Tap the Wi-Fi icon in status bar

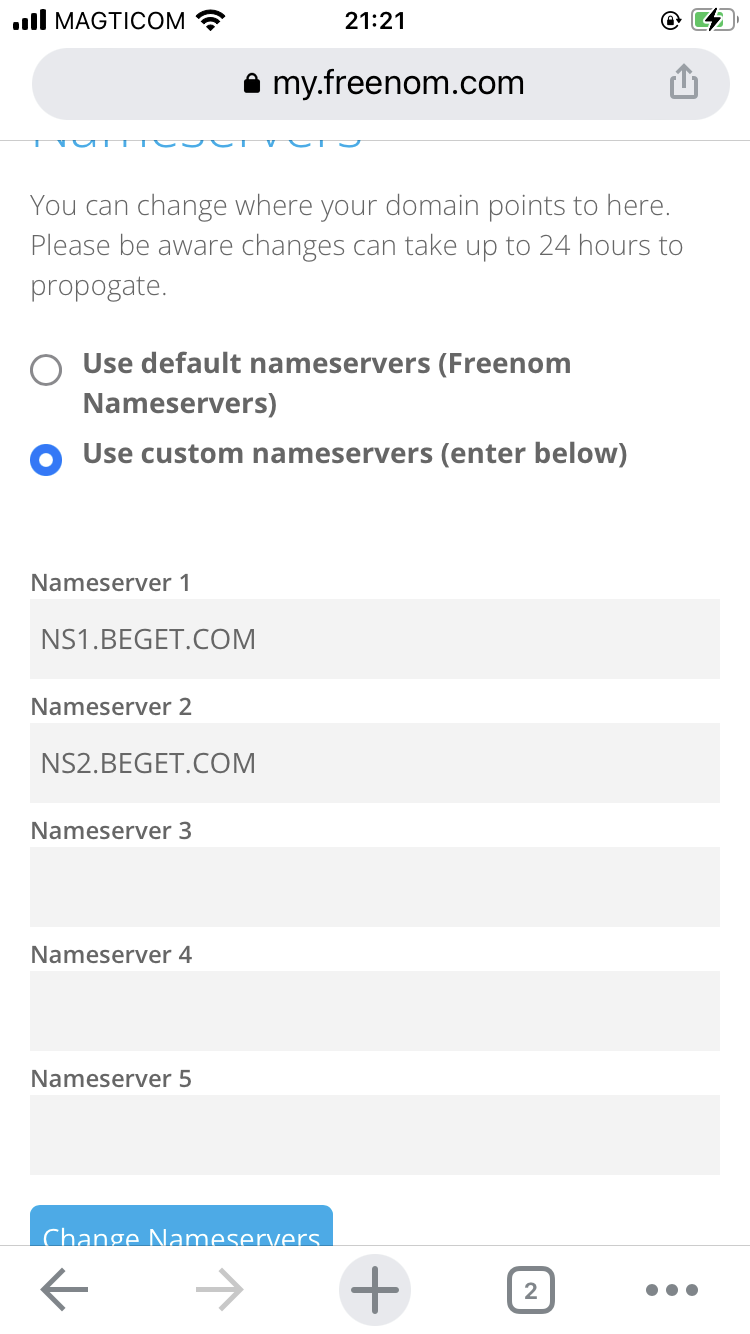point(211,20)
